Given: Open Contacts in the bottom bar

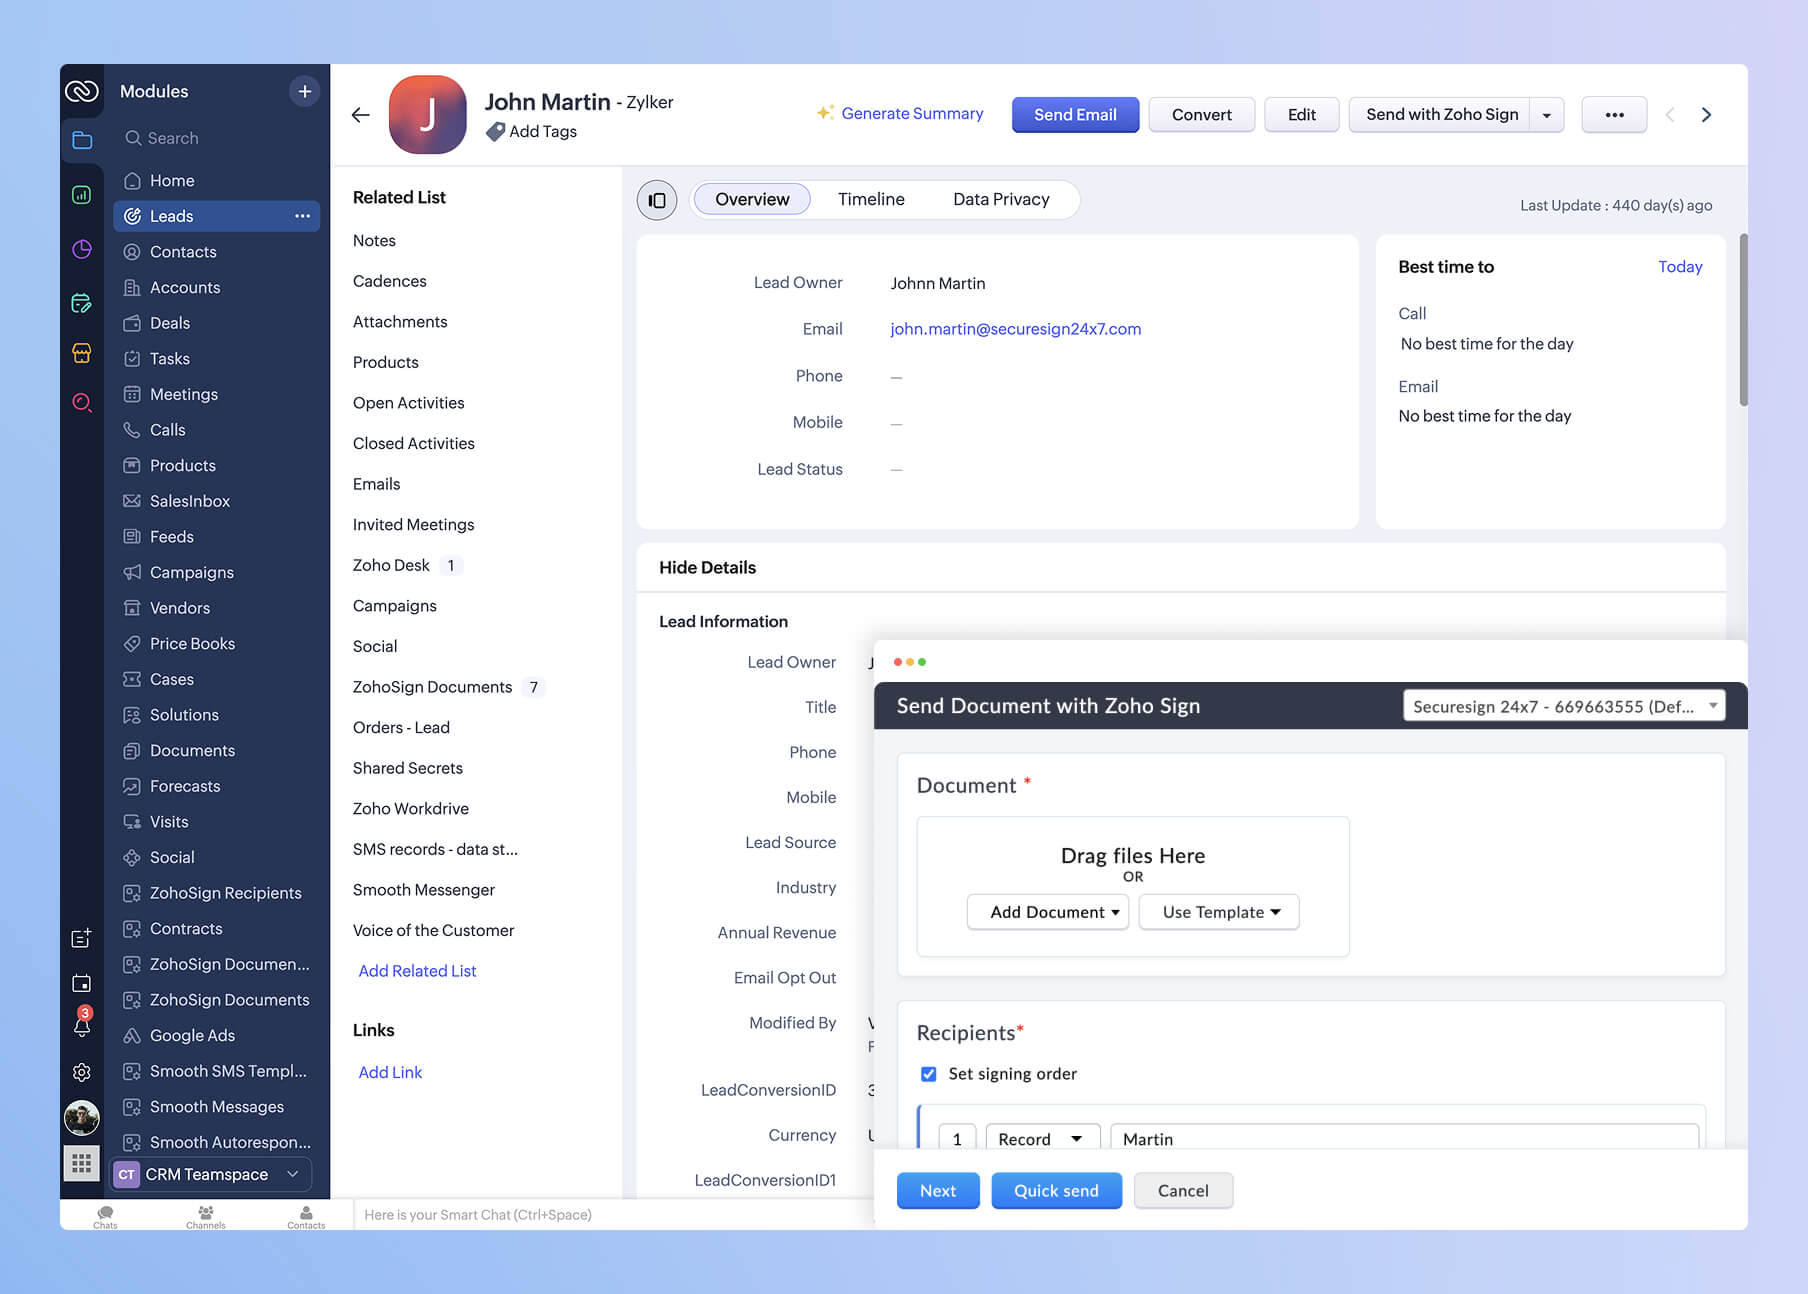Looking at the screenshot, I should coord(306,1216).
